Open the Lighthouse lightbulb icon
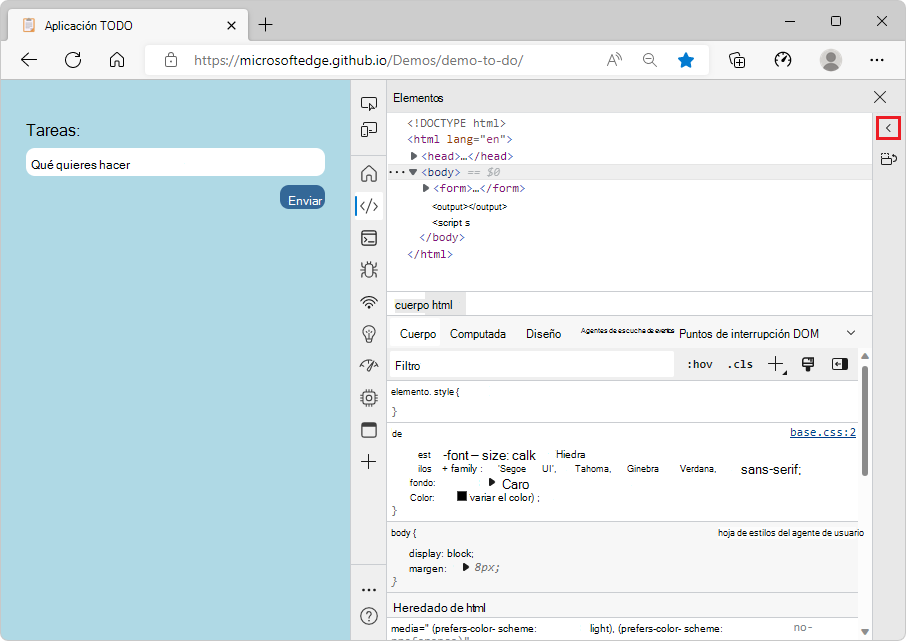The height and width of the screenshot is (641, 906). click(369, 334)
